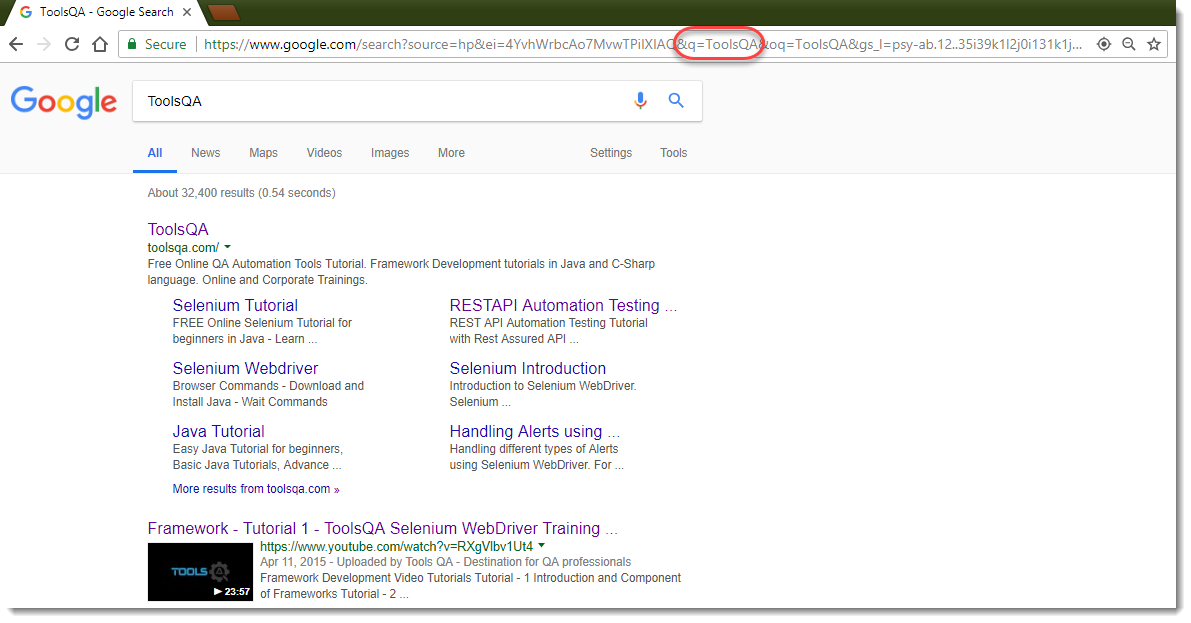Image resolution: width=1191 pixels, height=623 pixels.
Task: Click the Google favicon on the tab
Action: pos(26,12)
